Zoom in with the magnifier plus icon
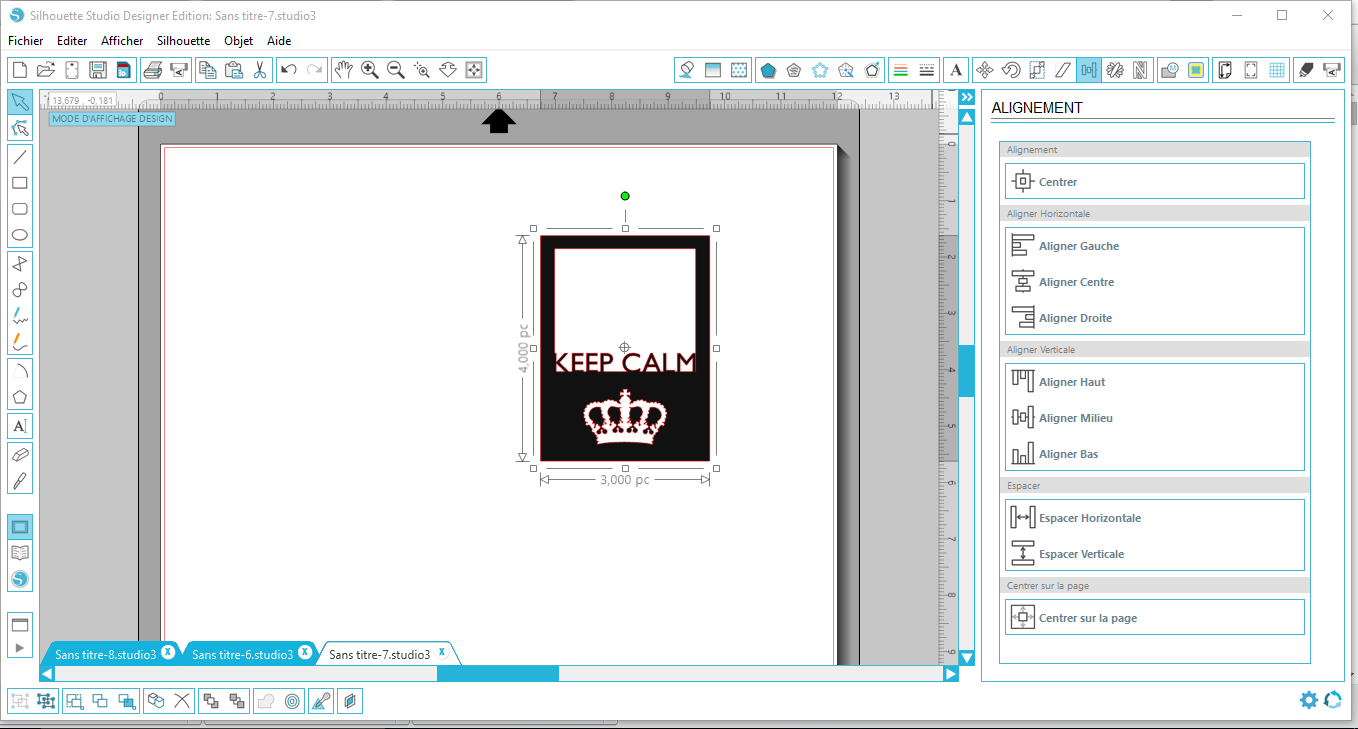This screenshot has width=1358, height=729. pyautogui.click(x=369, y=70)
